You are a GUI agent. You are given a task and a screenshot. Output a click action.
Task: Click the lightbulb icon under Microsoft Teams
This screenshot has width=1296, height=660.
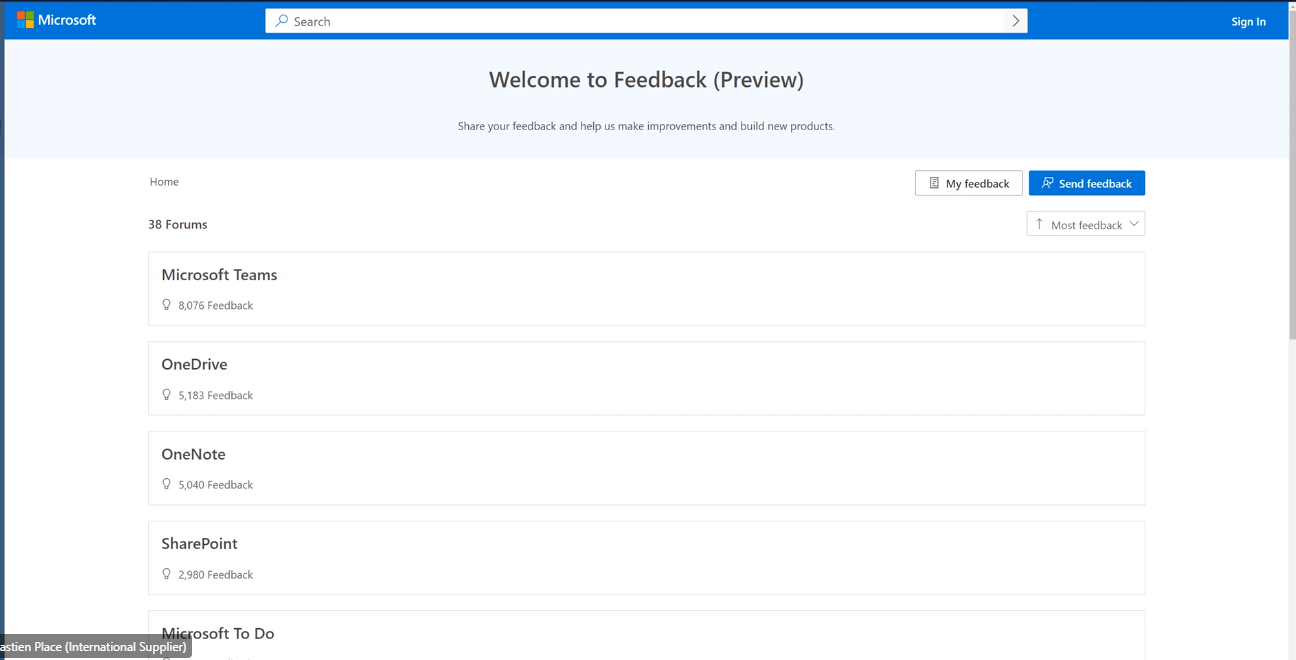[167, 305]
